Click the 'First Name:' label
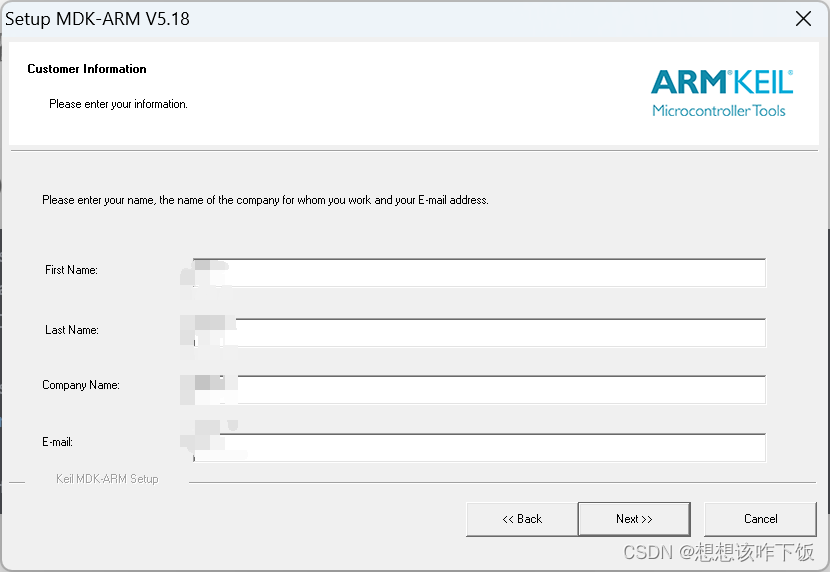 [x=71, y=270]
